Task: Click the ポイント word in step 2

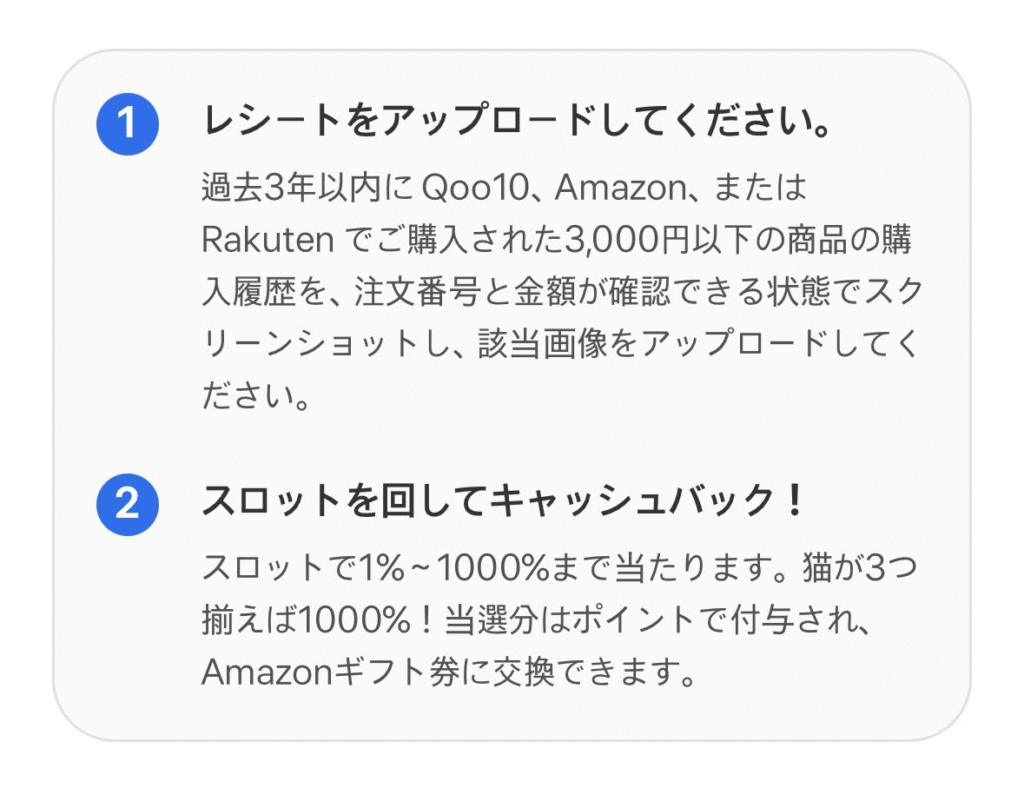Action: (633, 619)
